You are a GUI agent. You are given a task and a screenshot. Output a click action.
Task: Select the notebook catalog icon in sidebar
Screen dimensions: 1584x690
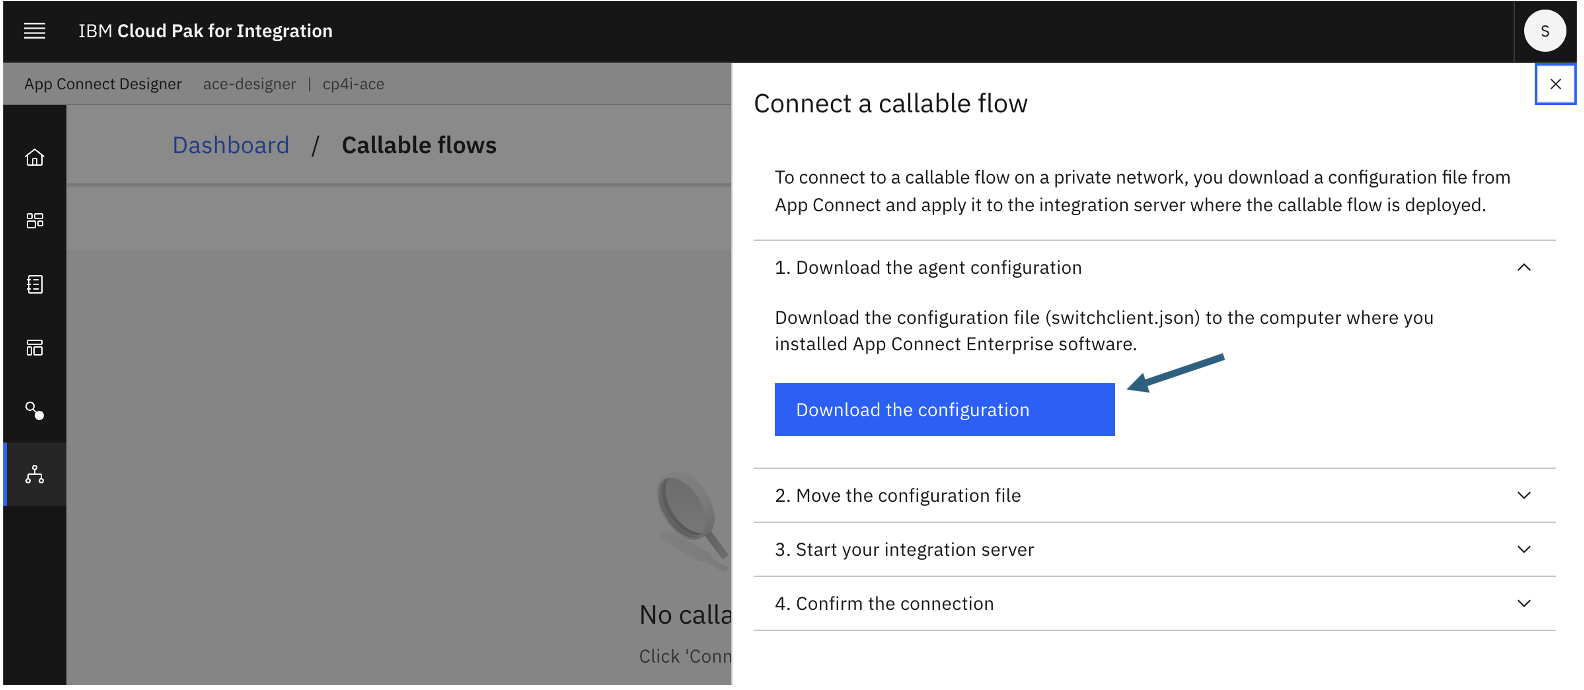point(35,285)
